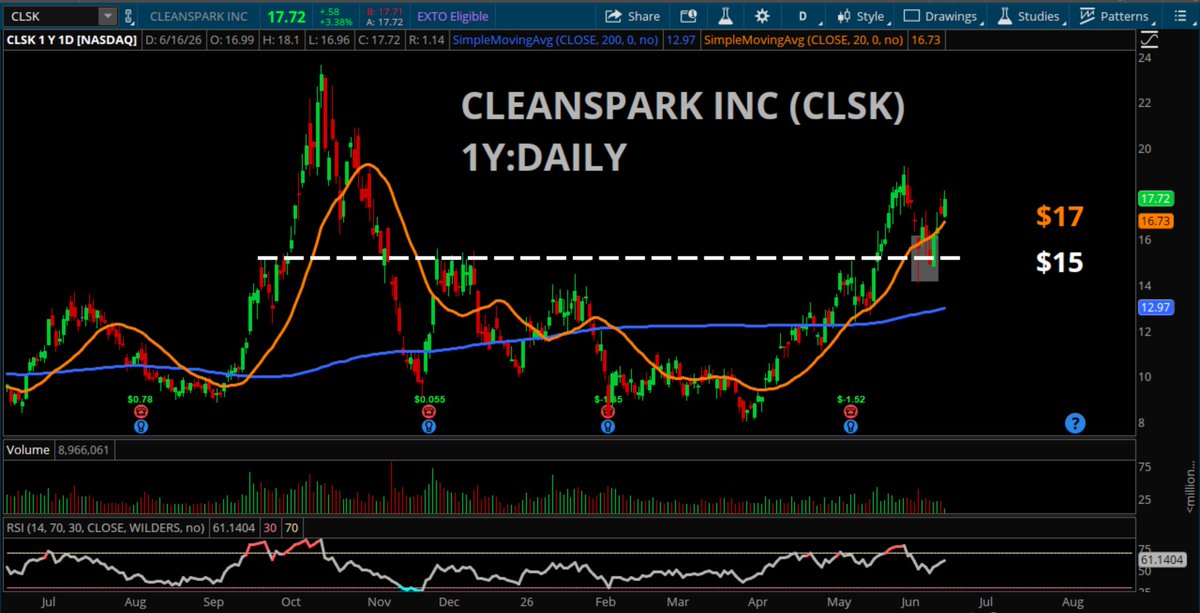Click the blue lightbulb icon near November

pyautogui.click(x=429, y=426)
